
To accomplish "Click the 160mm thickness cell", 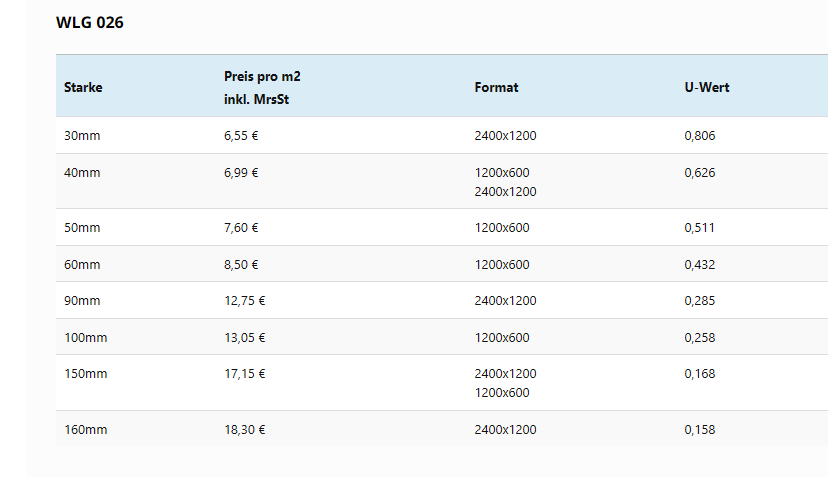I will pyautogui.click(x=85, y=430).
